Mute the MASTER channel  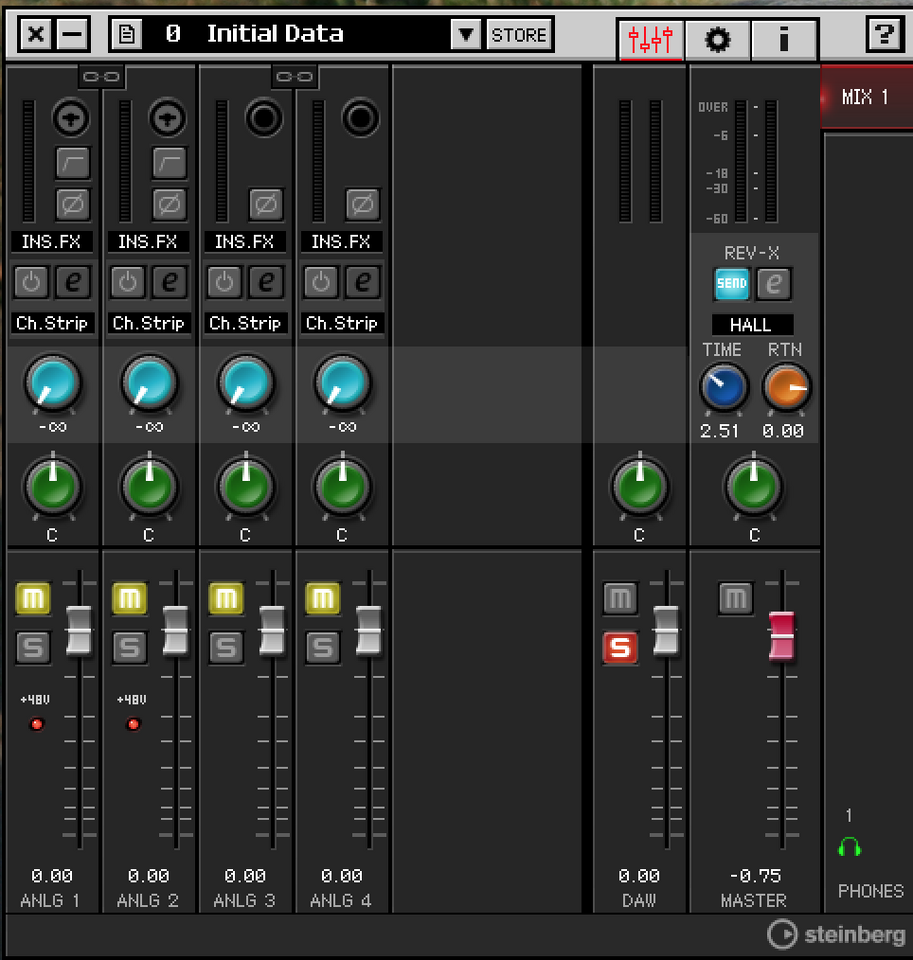click(735, 598)
